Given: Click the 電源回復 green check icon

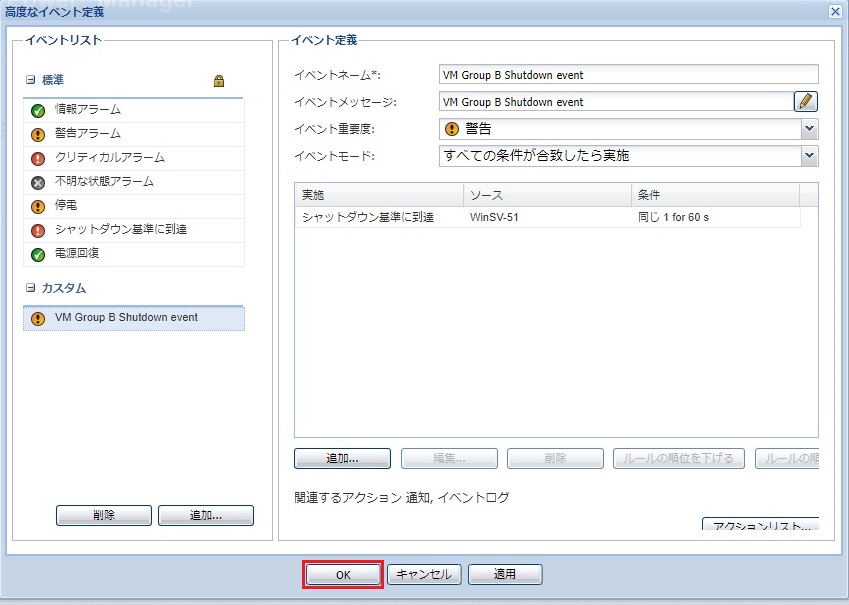Looking at the screenshot, I should (x=38, y=254).
